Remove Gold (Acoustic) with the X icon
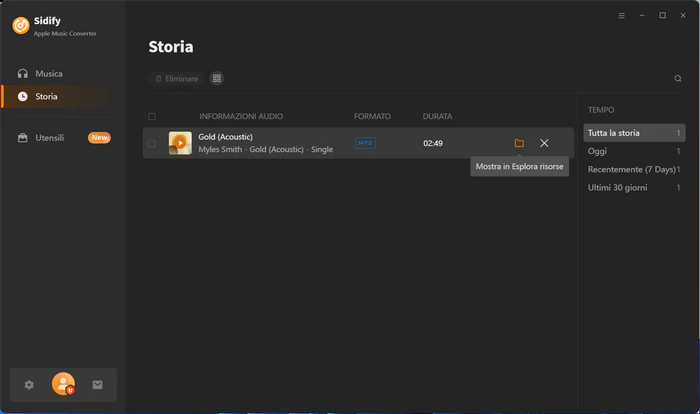This screenshot has height=414, width=700. click(x=544, y=143)
